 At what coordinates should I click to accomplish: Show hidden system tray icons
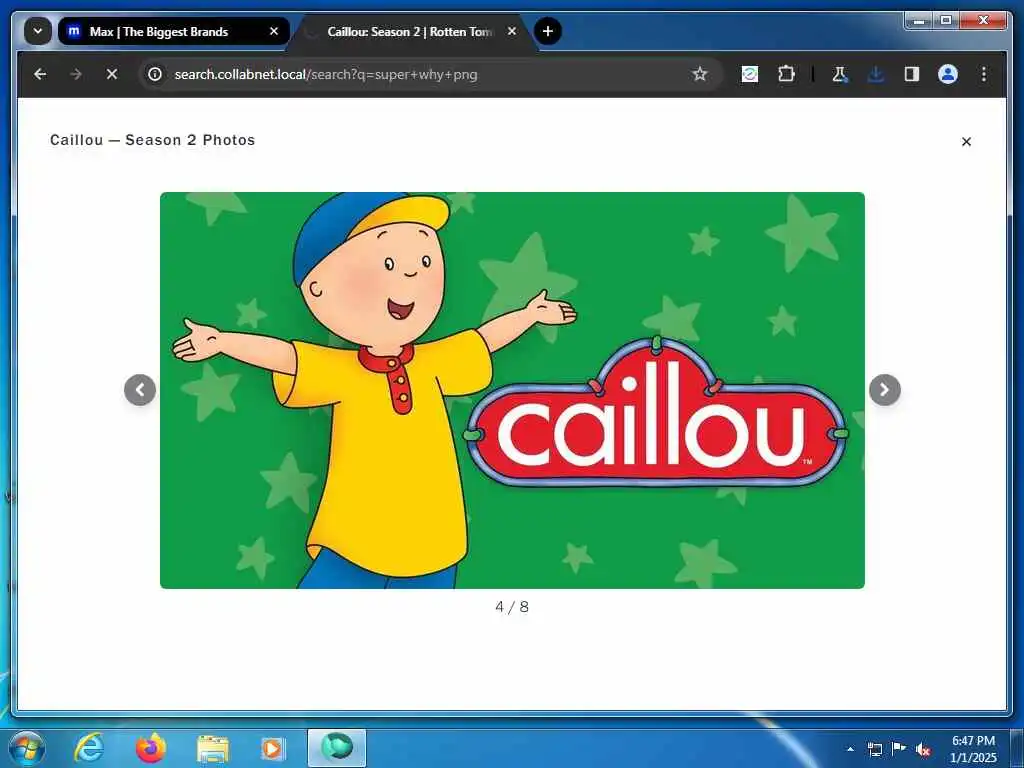pyautogui.click(x=850, y=749)
